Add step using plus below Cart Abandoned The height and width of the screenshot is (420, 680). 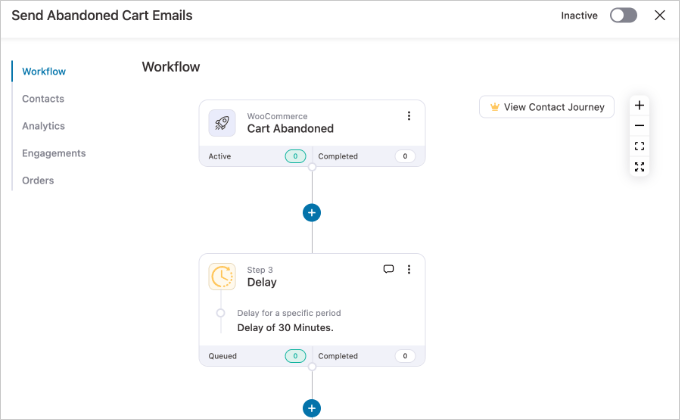click(x=312, y=212)
